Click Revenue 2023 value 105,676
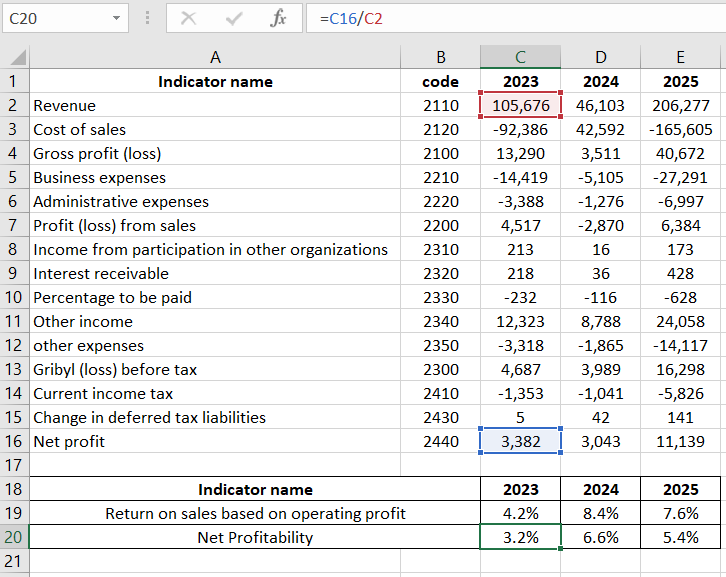The width and height of the screenshot is (726, 577). click(520, 105)
